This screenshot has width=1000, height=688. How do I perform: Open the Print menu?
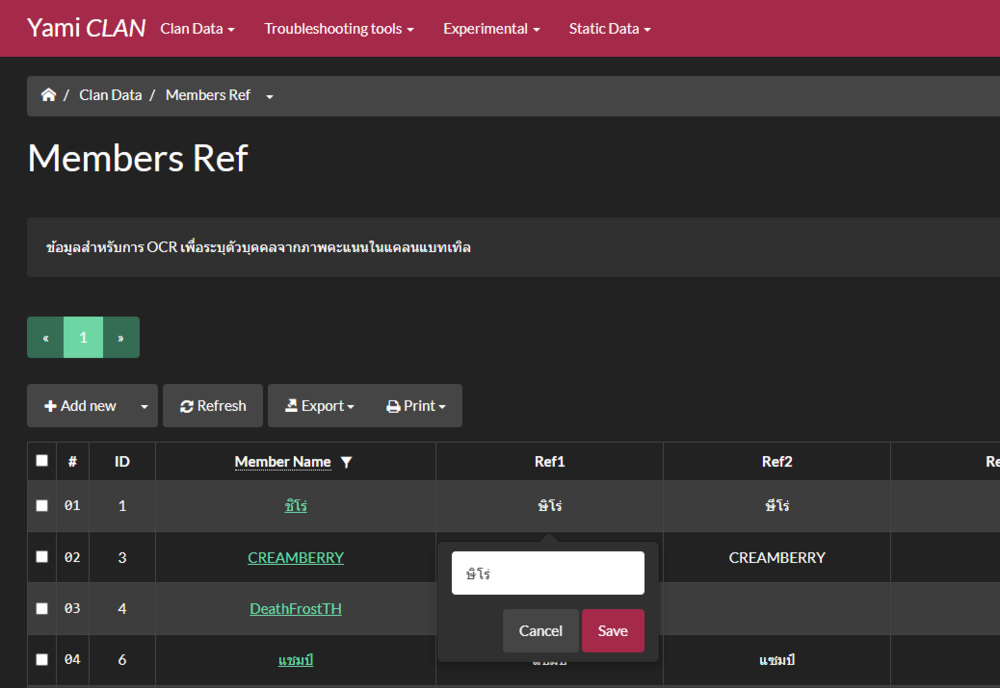click(x=416, y=406)
